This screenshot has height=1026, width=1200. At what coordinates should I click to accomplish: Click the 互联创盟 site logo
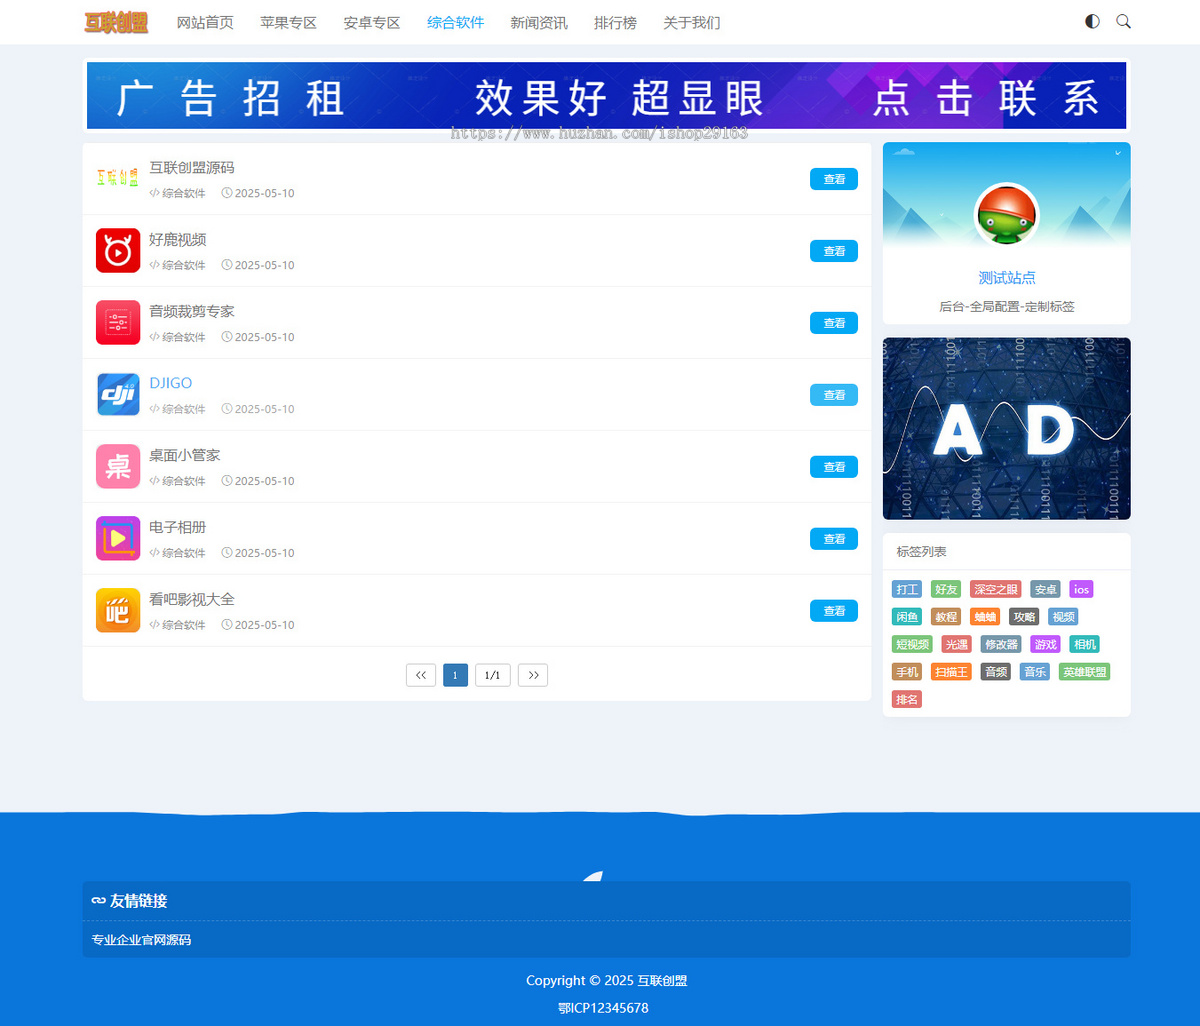[x=116, y=22]
